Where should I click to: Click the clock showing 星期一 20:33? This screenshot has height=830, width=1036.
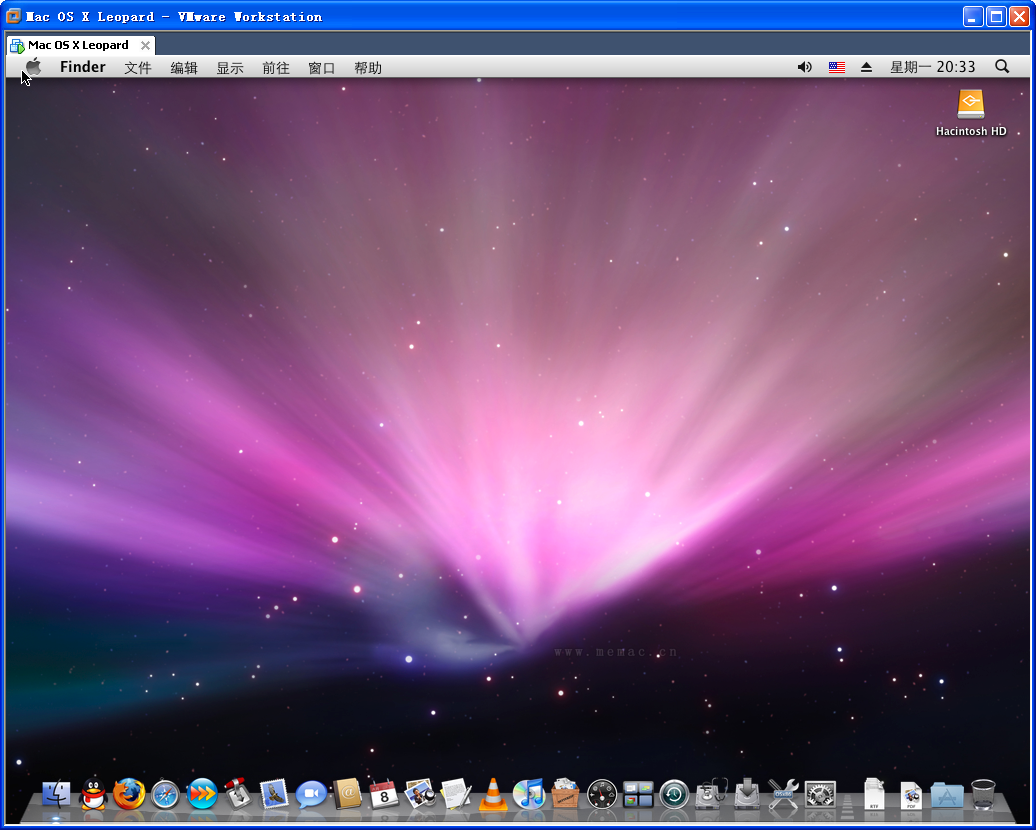932,67
